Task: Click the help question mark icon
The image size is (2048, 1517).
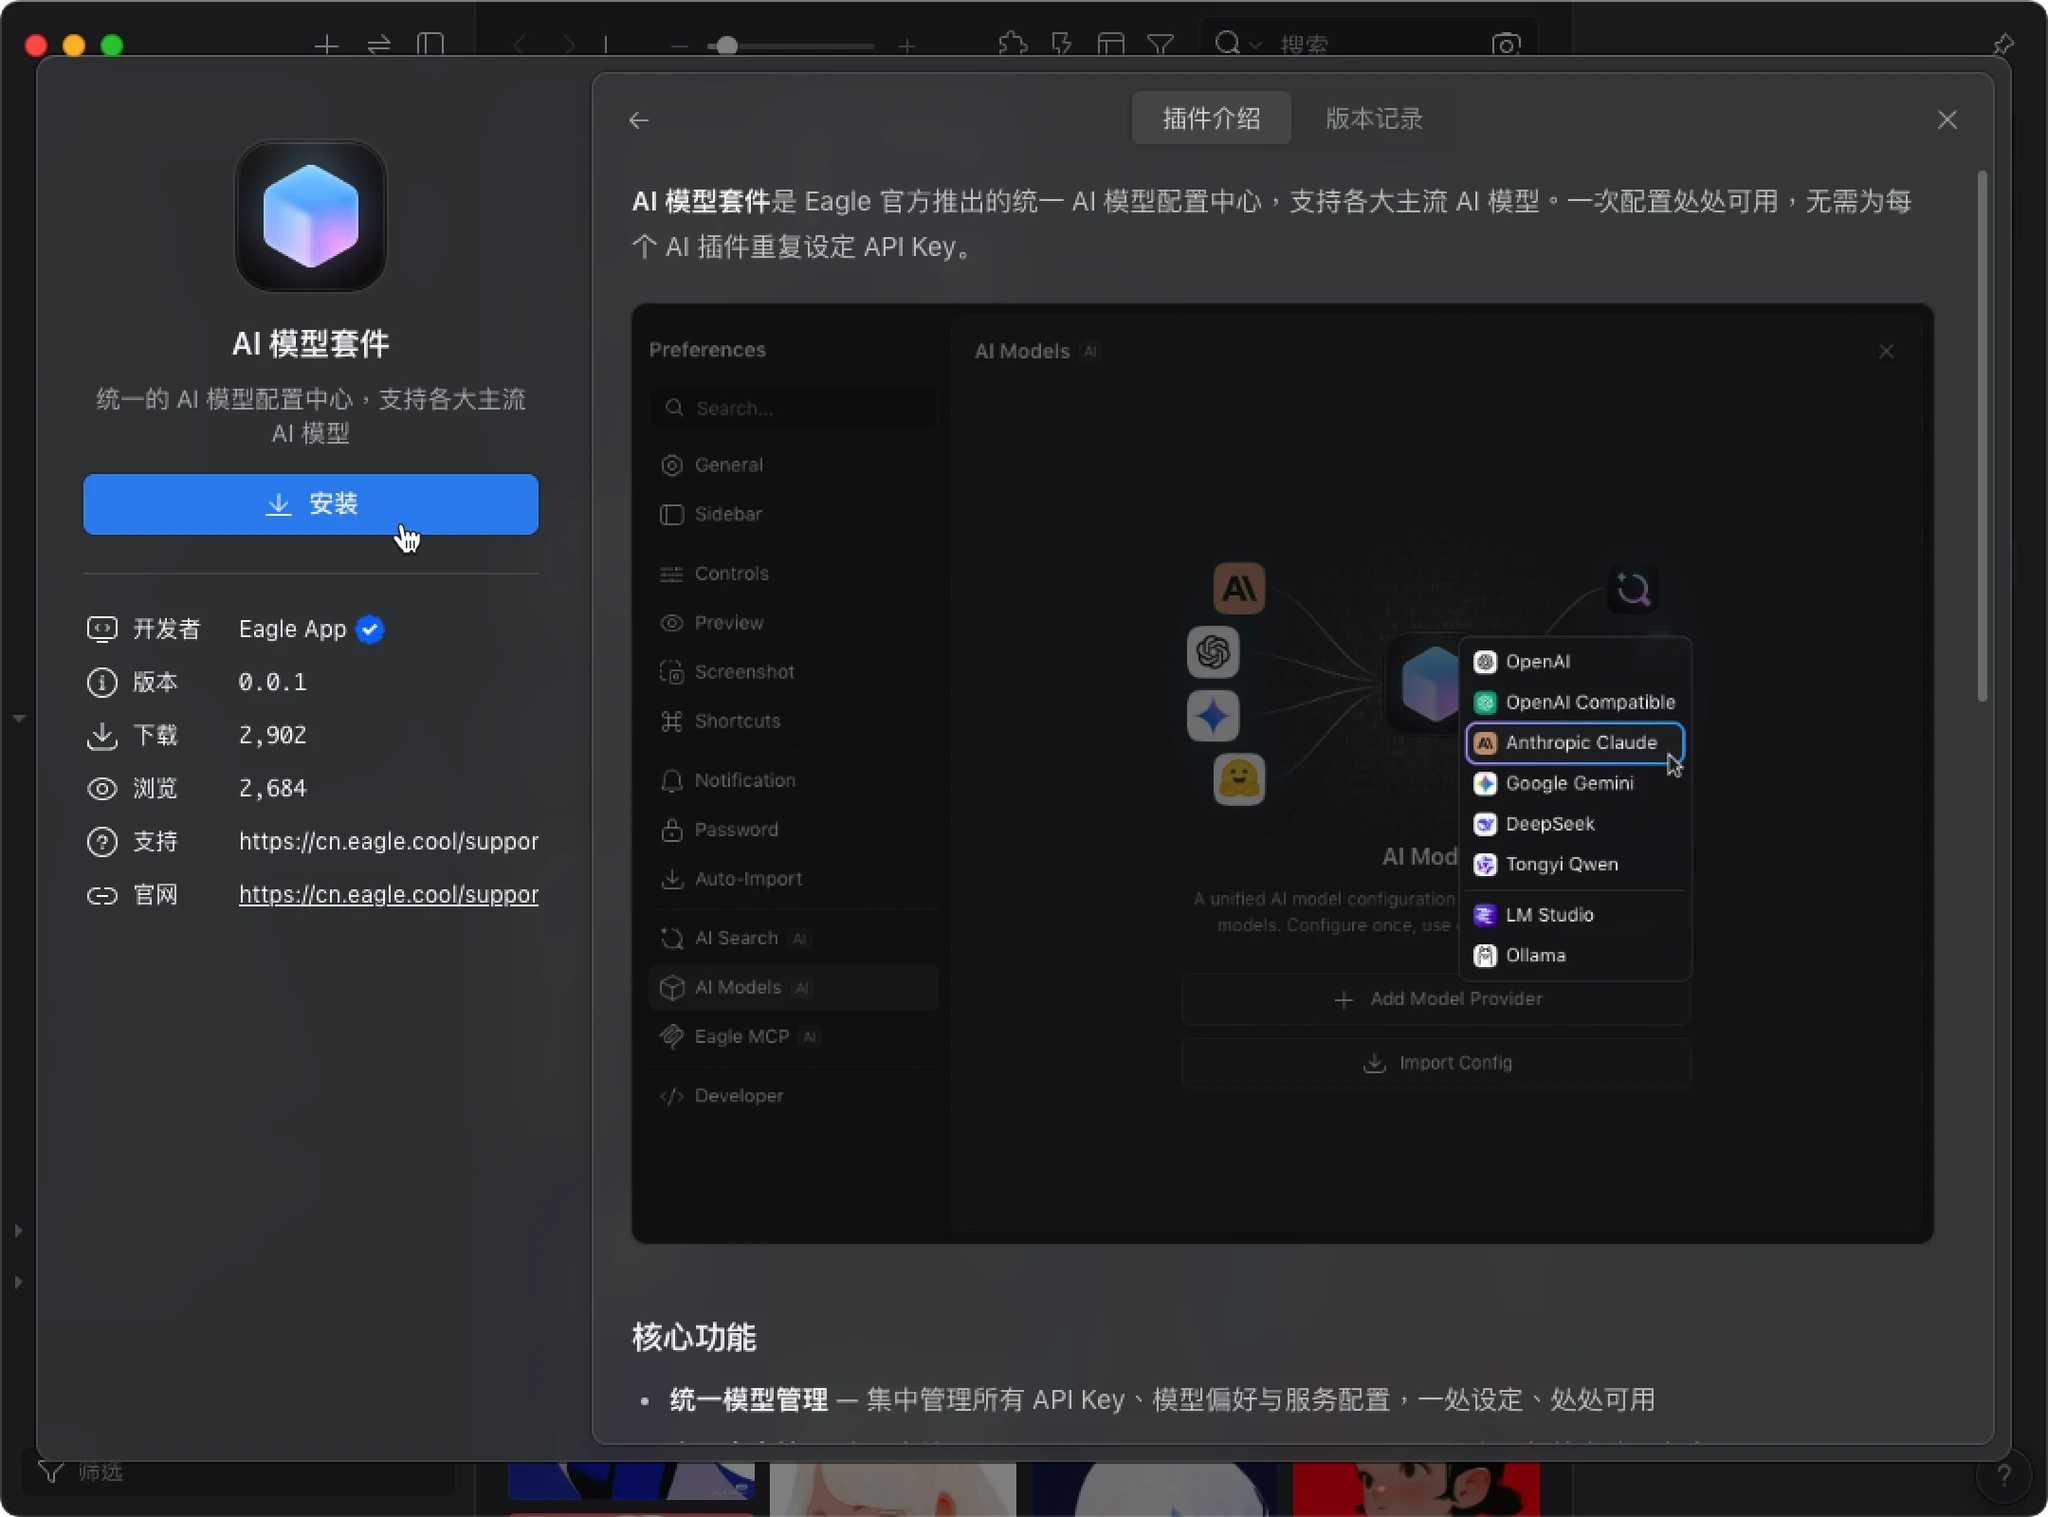Action: coord(2003,1475)
